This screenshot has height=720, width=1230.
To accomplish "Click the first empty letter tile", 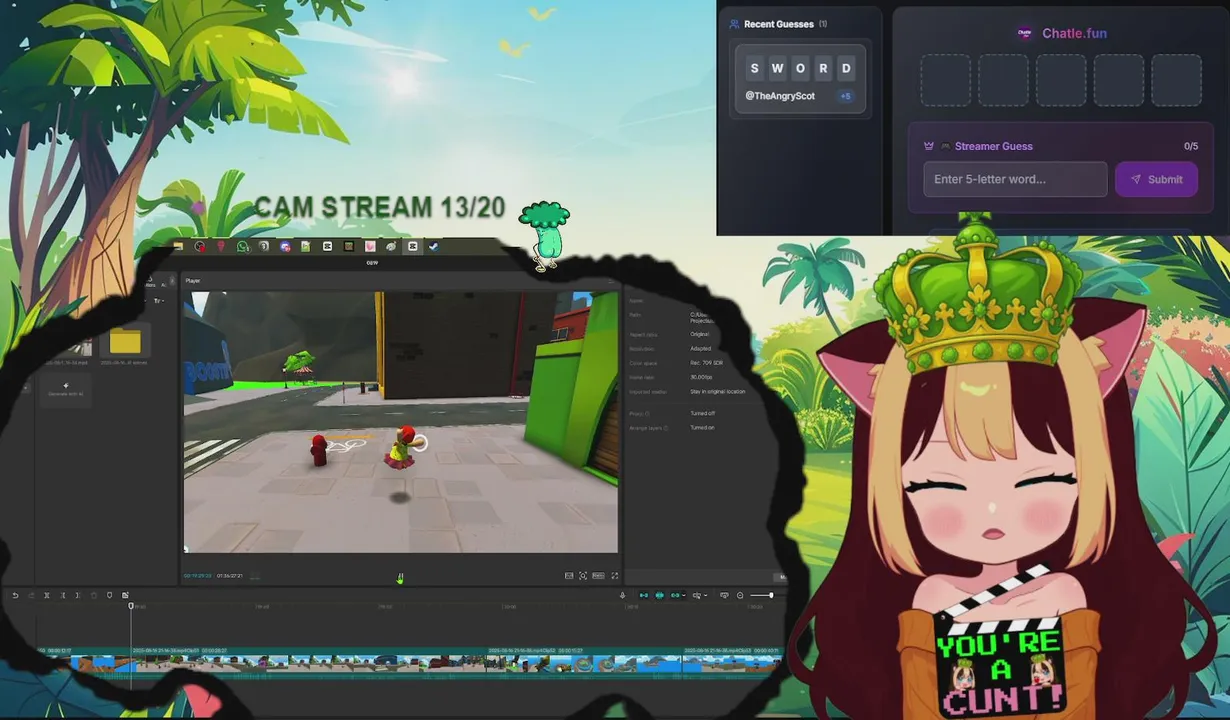I will pos(945,80).
